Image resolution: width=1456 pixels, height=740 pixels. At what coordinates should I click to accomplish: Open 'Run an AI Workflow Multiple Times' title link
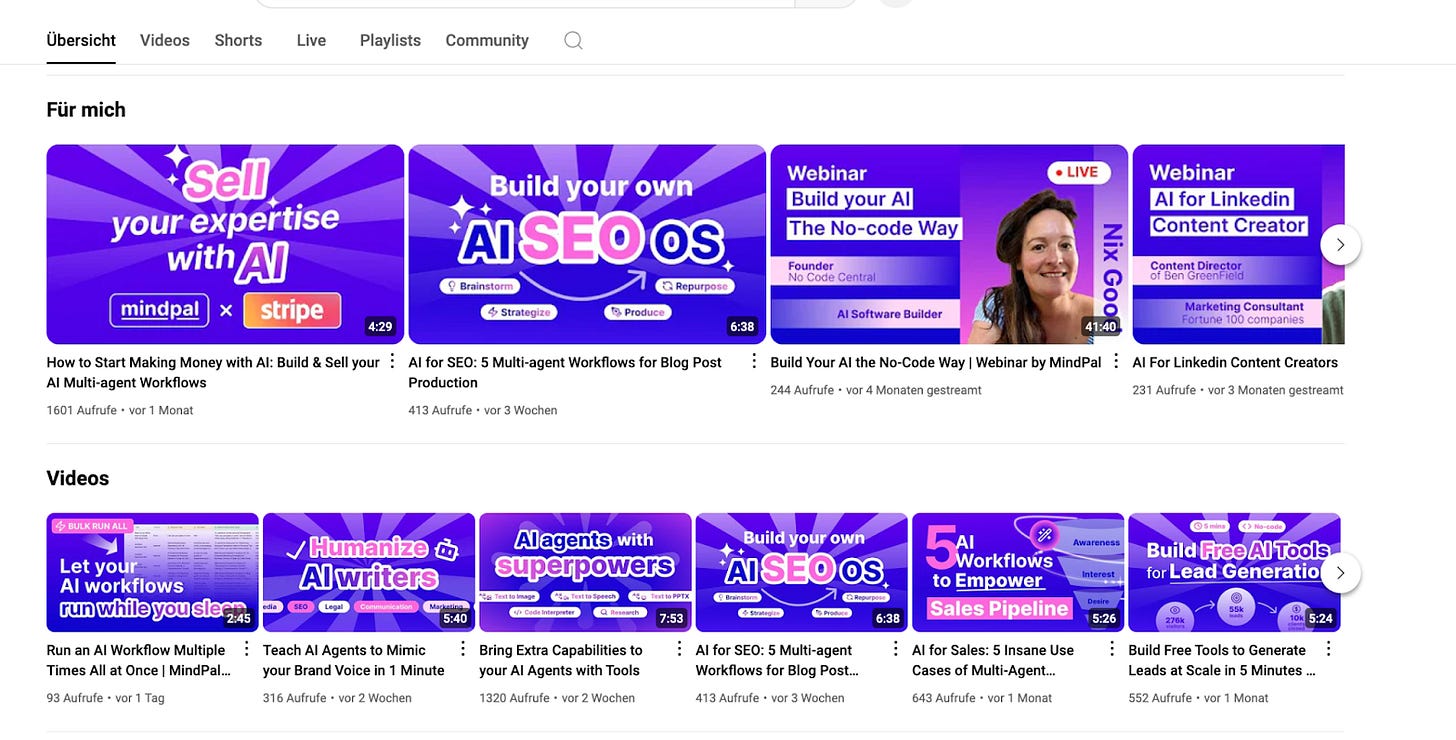pyautogui.click(x=139, y=660)
